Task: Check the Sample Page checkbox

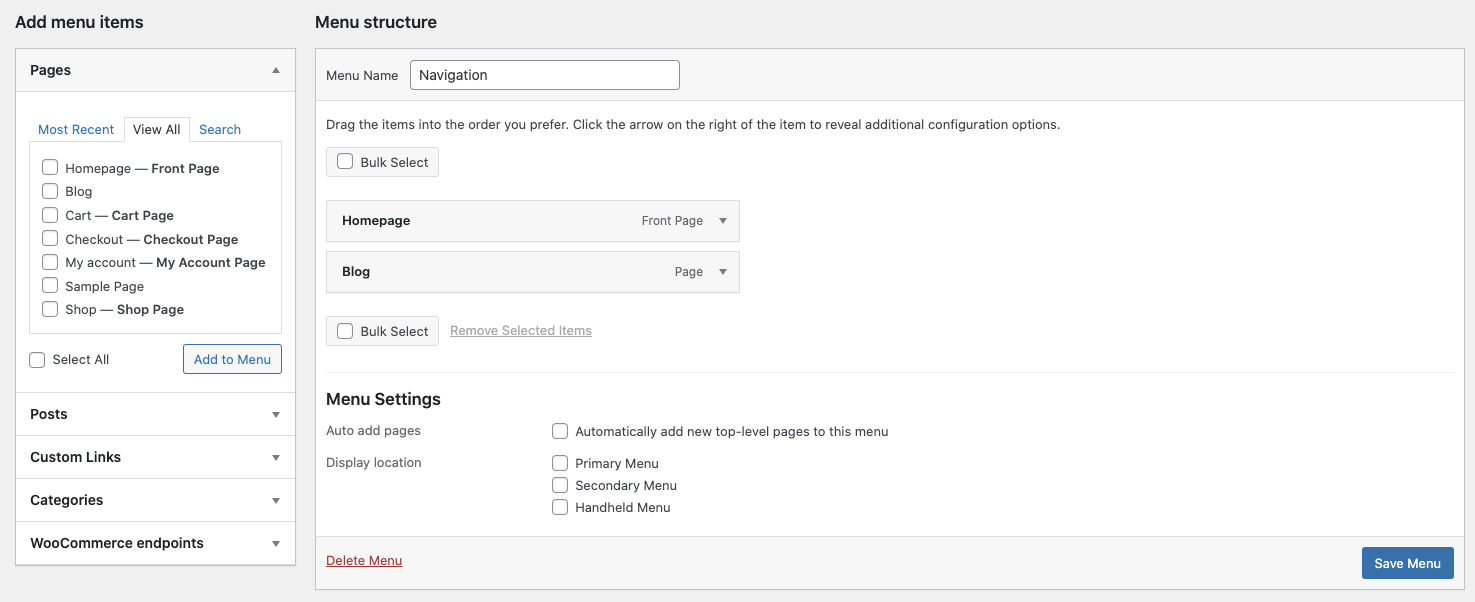Action: [50, 286]
